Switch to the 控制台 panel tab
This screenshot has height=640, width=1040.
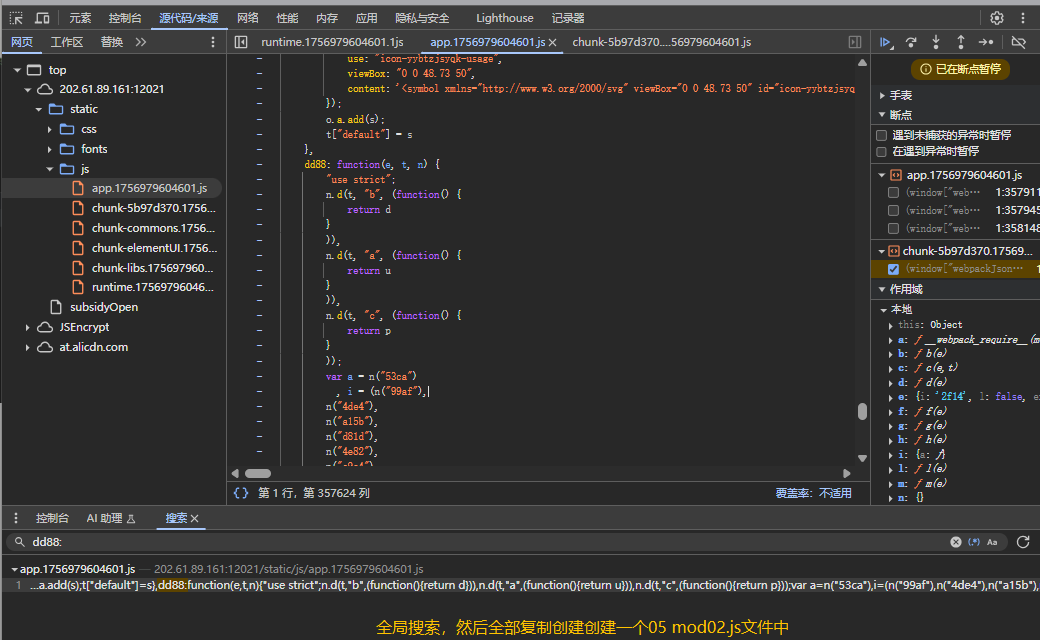[125, 18]
